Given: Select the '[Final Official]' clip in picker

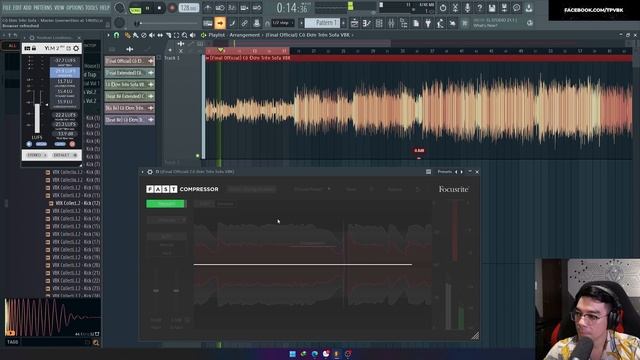Looking at the screenshot, I should [130, 61].
